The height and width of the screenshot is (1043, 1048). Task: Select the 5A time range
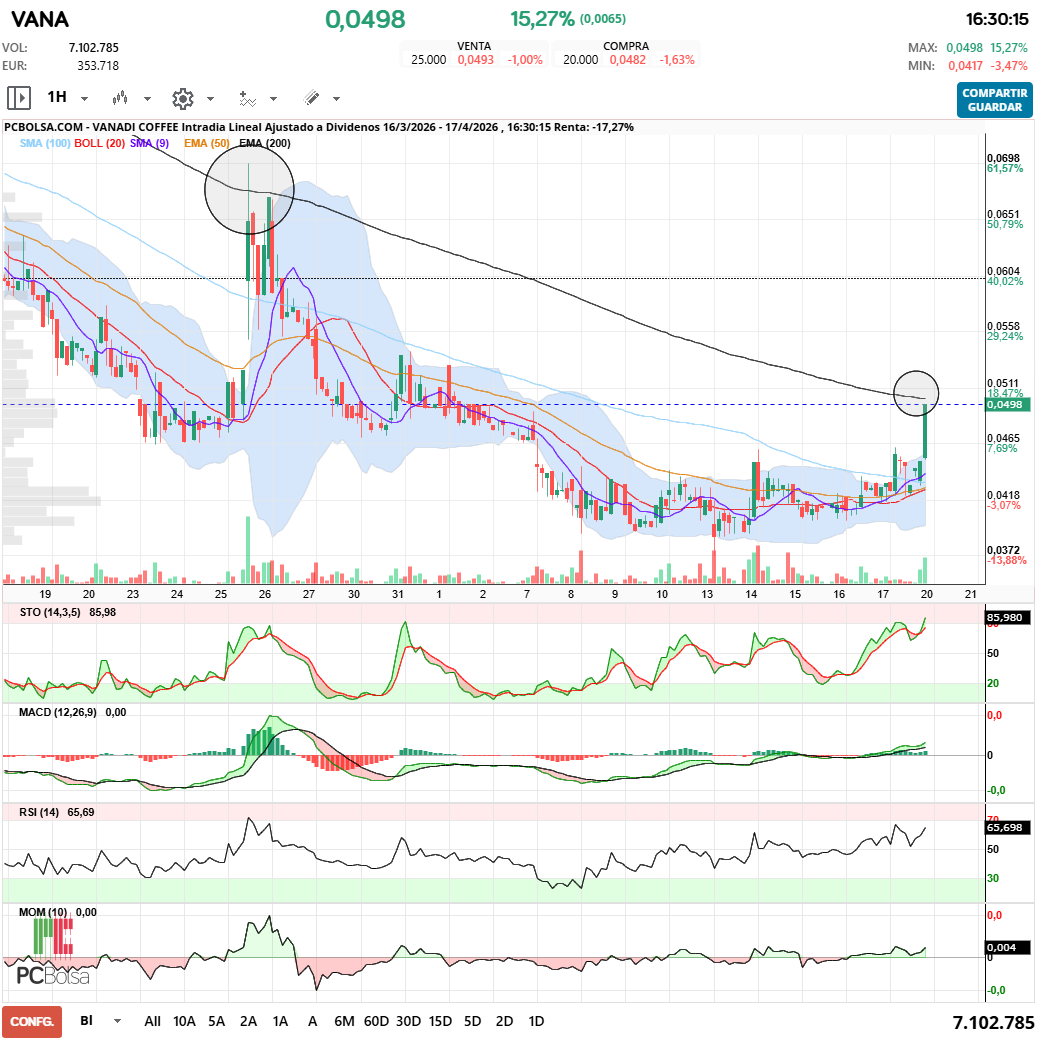pyautogui.click(x=217, y=1021)
